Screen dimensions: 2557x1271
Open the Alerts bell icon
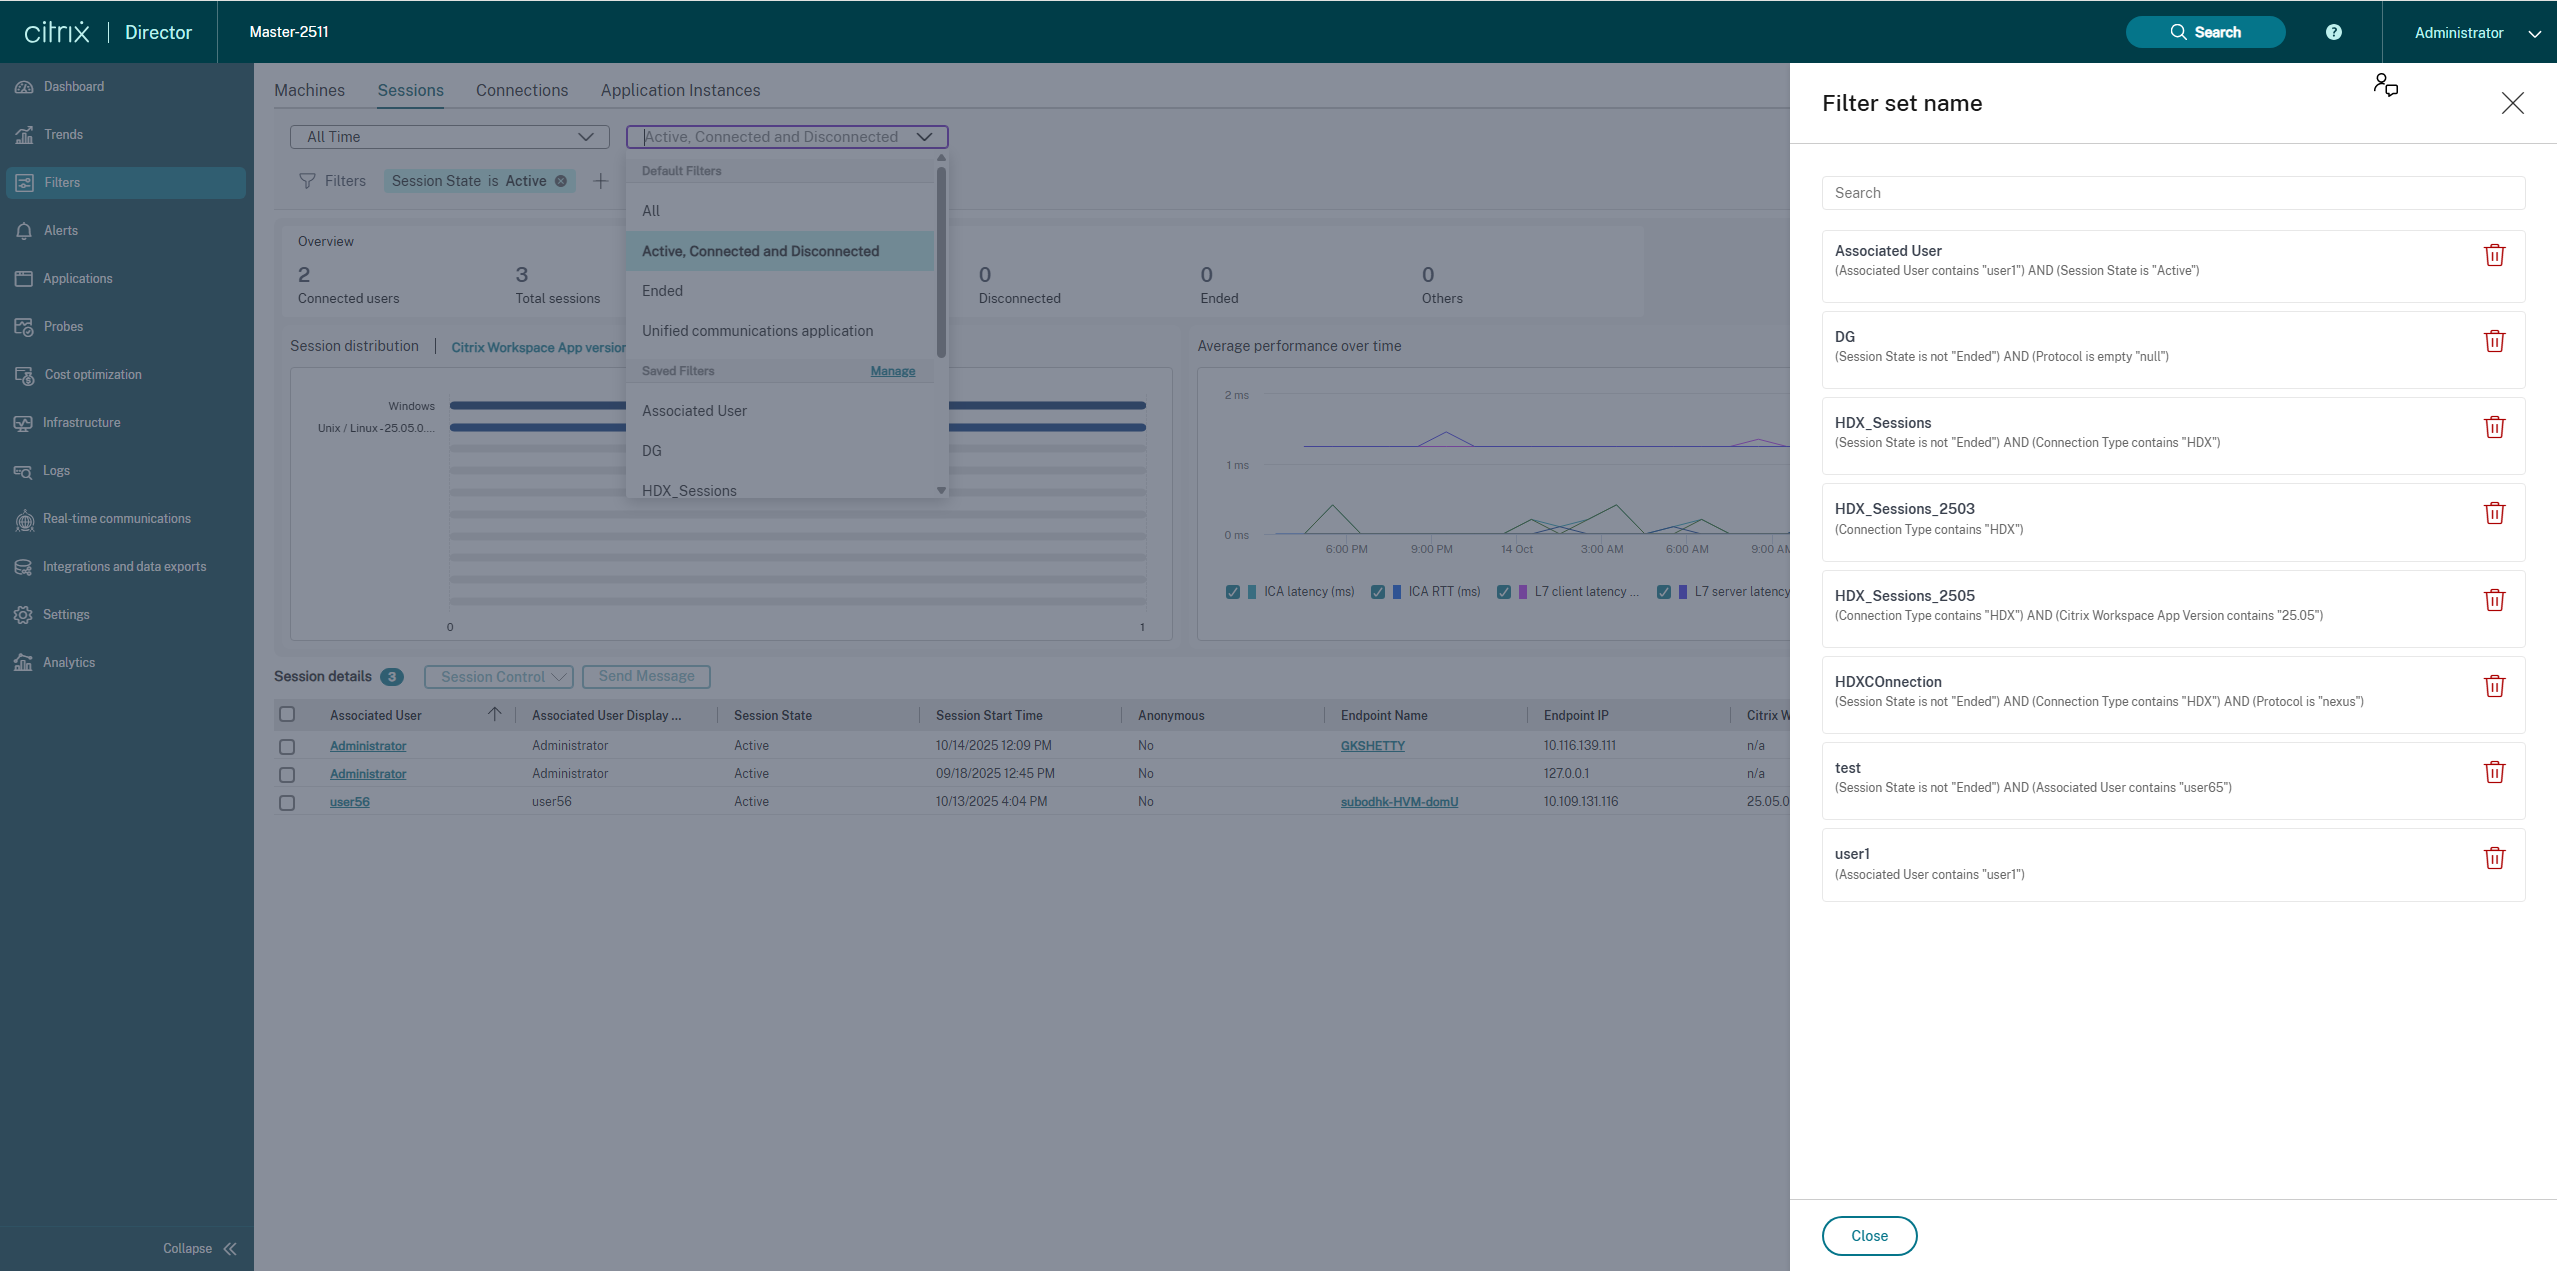pos(24,231)
